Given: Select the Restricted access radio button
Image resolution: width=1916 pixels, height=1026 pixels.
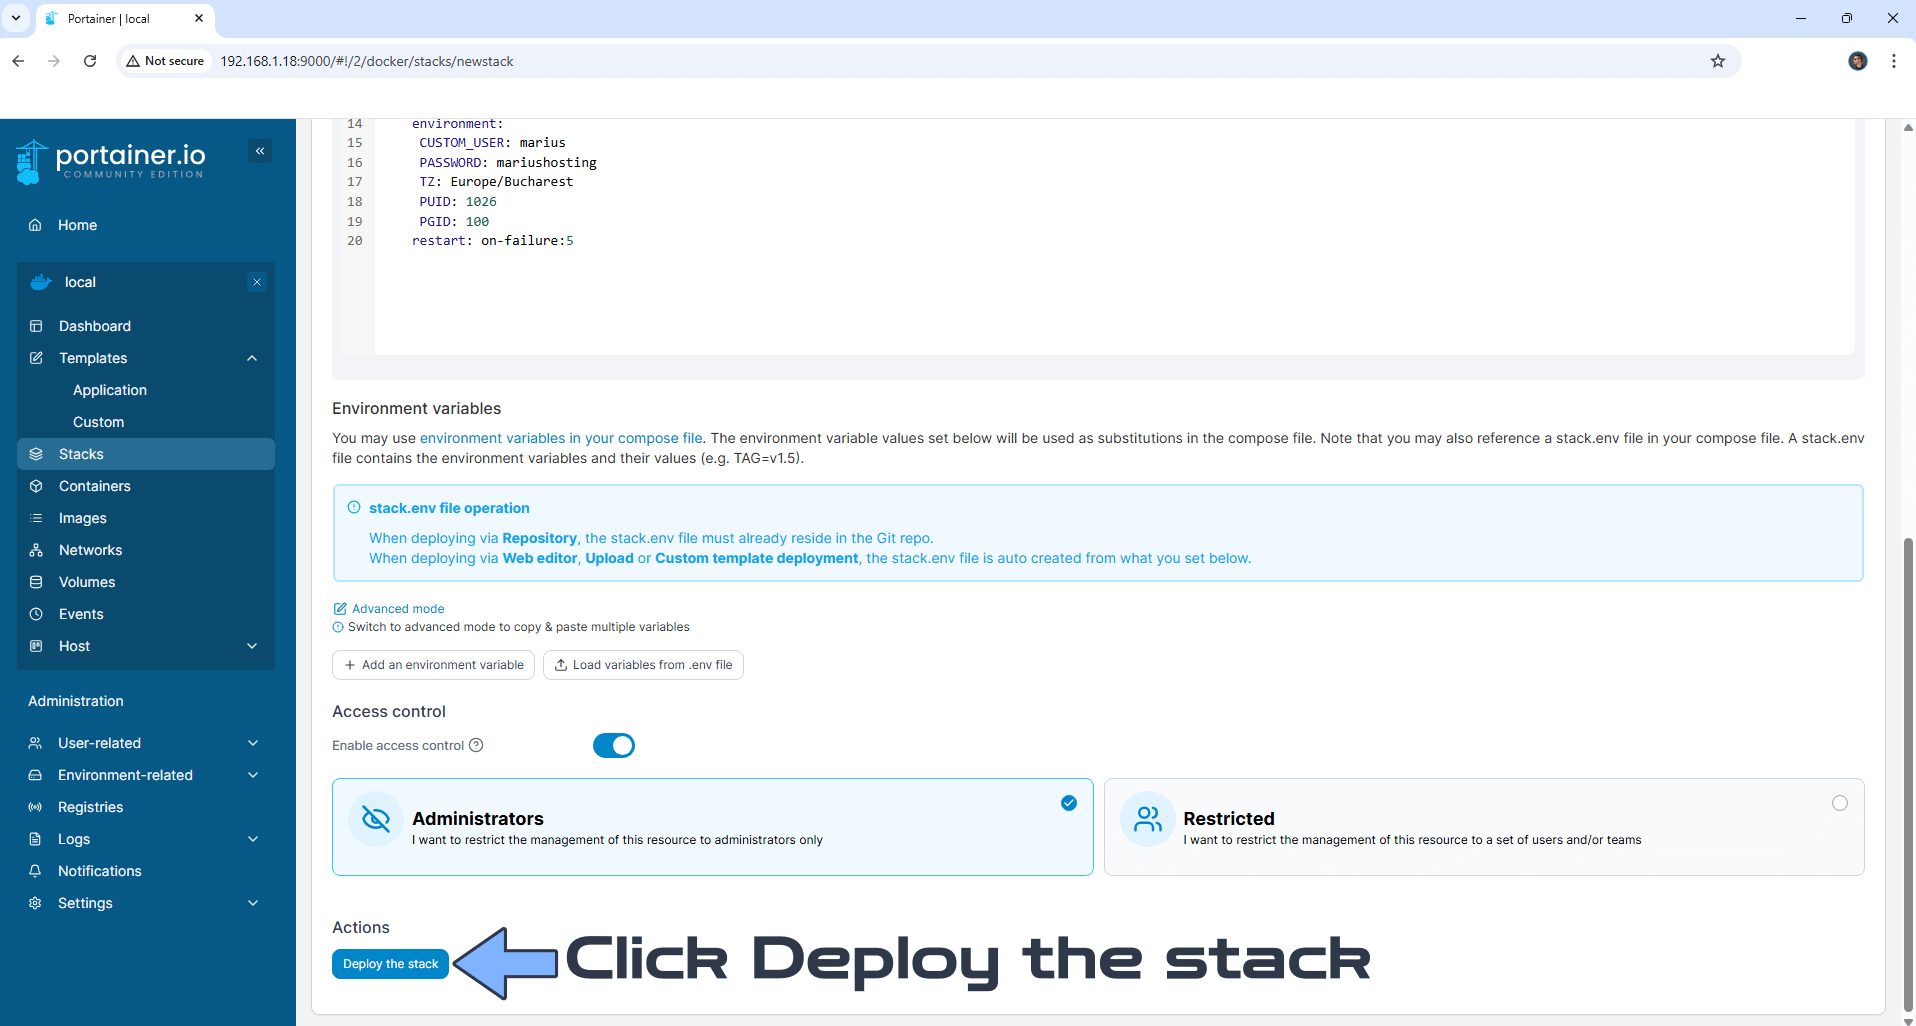Looking at the screenshot, I should pyautogui.click(x=1840, y=803).
